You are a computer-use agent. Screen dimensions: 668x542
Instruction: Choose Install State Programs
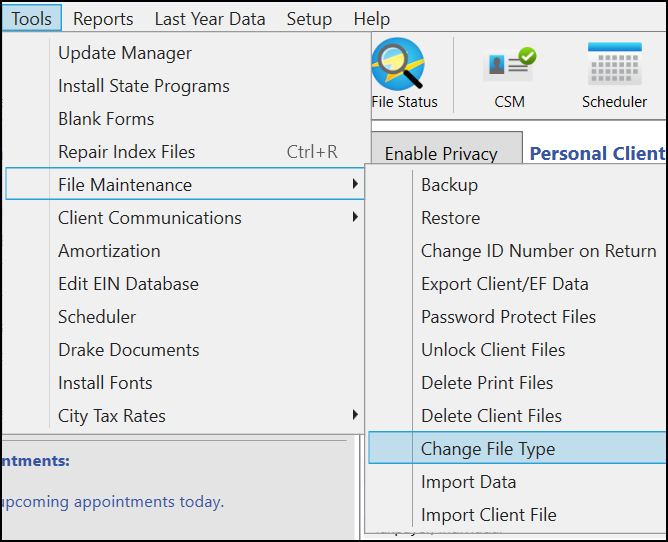pyautogui.click(x=185, y=86)
